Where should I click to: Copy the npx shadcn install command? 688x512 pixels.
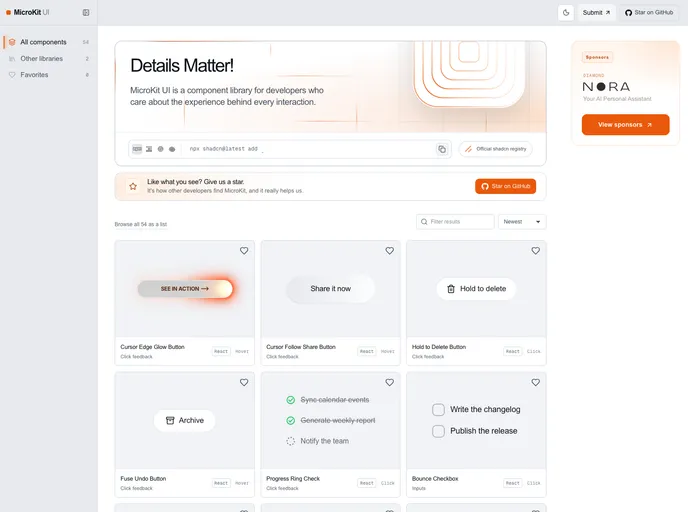click(x=442, y=149)
